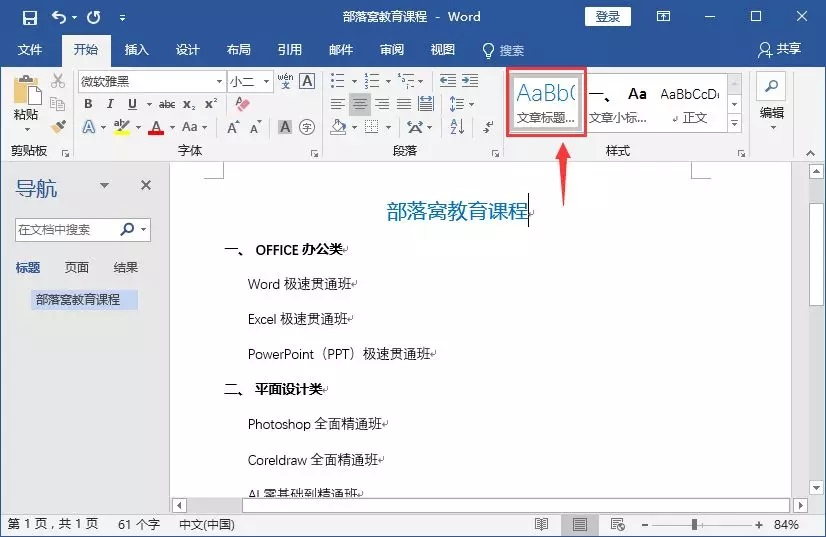Apply the red font color A
The image size is (826, 537).
pyautogui.click(x=156, y=127)
